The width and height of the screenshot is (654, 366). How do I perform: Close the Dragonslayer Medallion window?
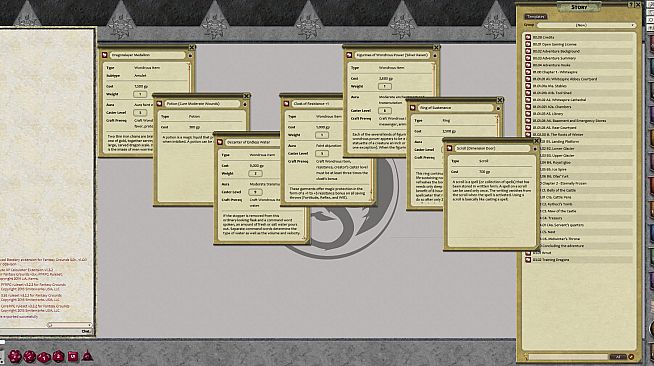[192, 48]
